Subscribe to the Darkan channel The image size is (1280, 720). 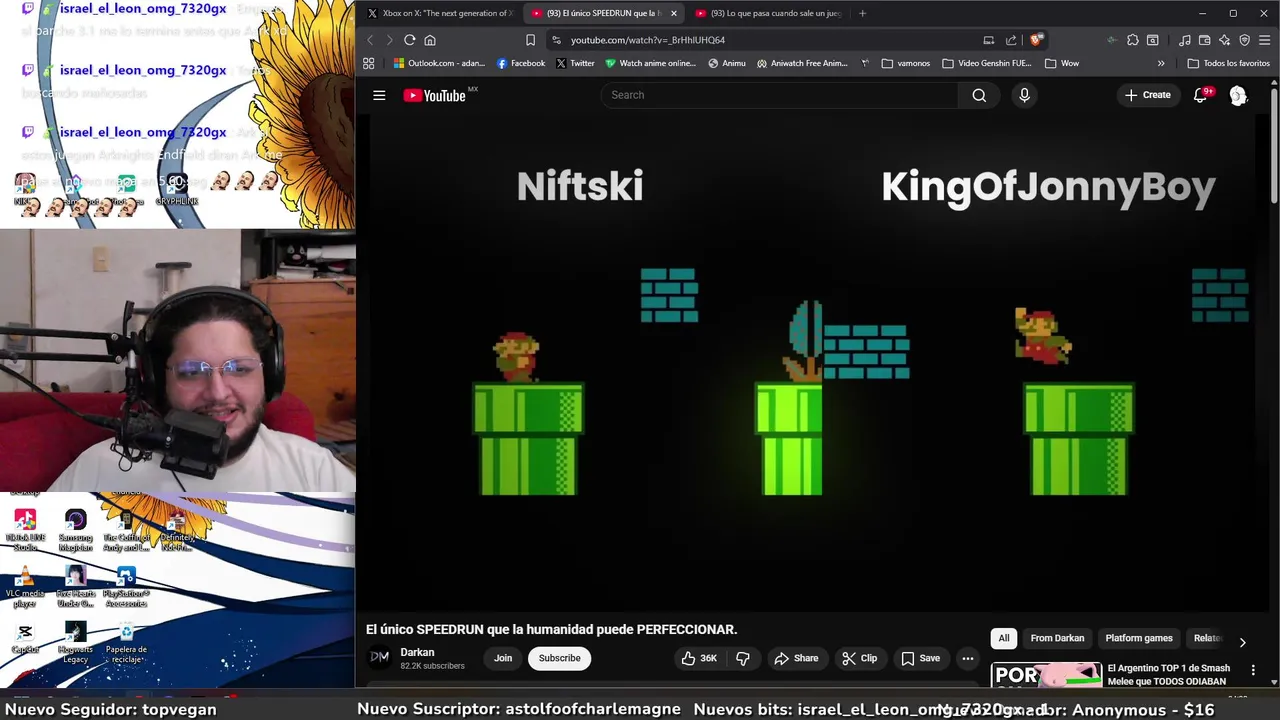click(559, 658)
